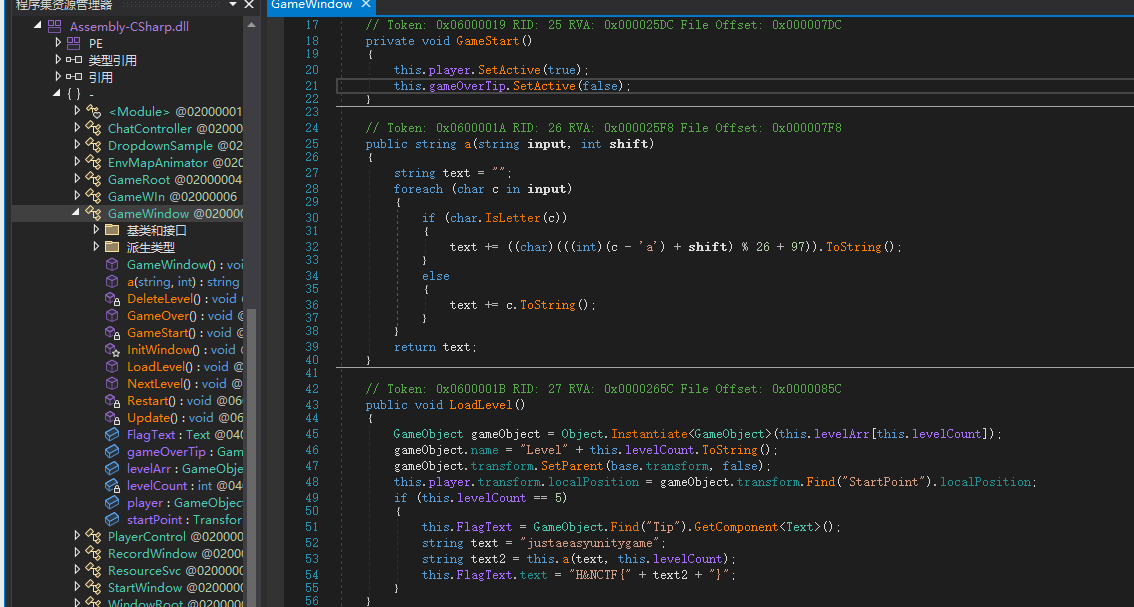Click the Assembly-CSharp.dll assembly icon

tap(55, 26)
